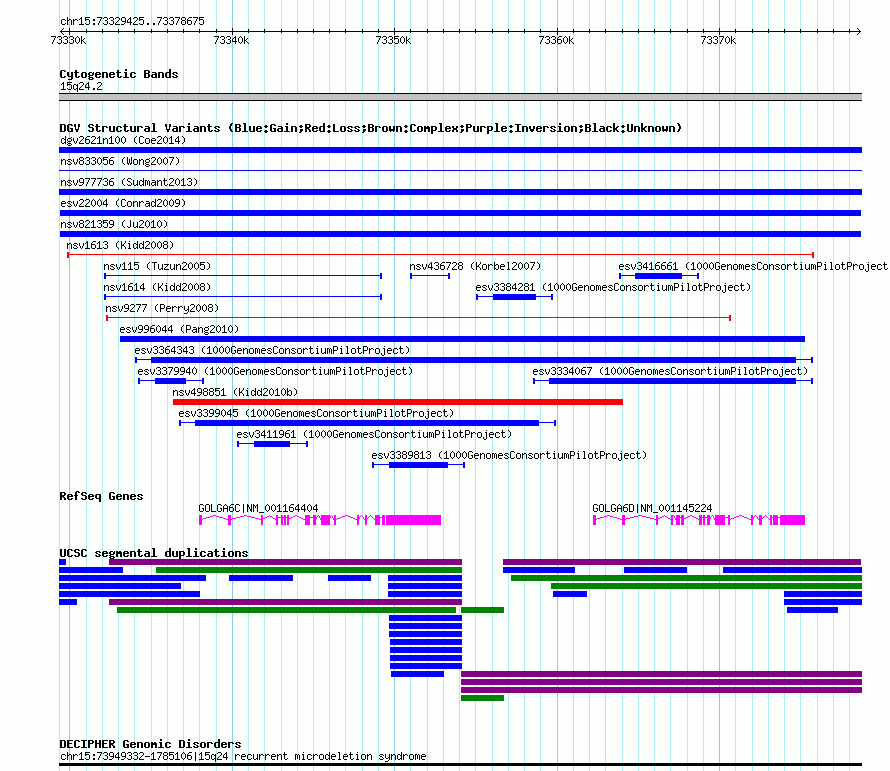Open the GOLGA6C|NM_001164404 gene label
890x771 pixels.
pyautogui.click(x=258, y=508)
